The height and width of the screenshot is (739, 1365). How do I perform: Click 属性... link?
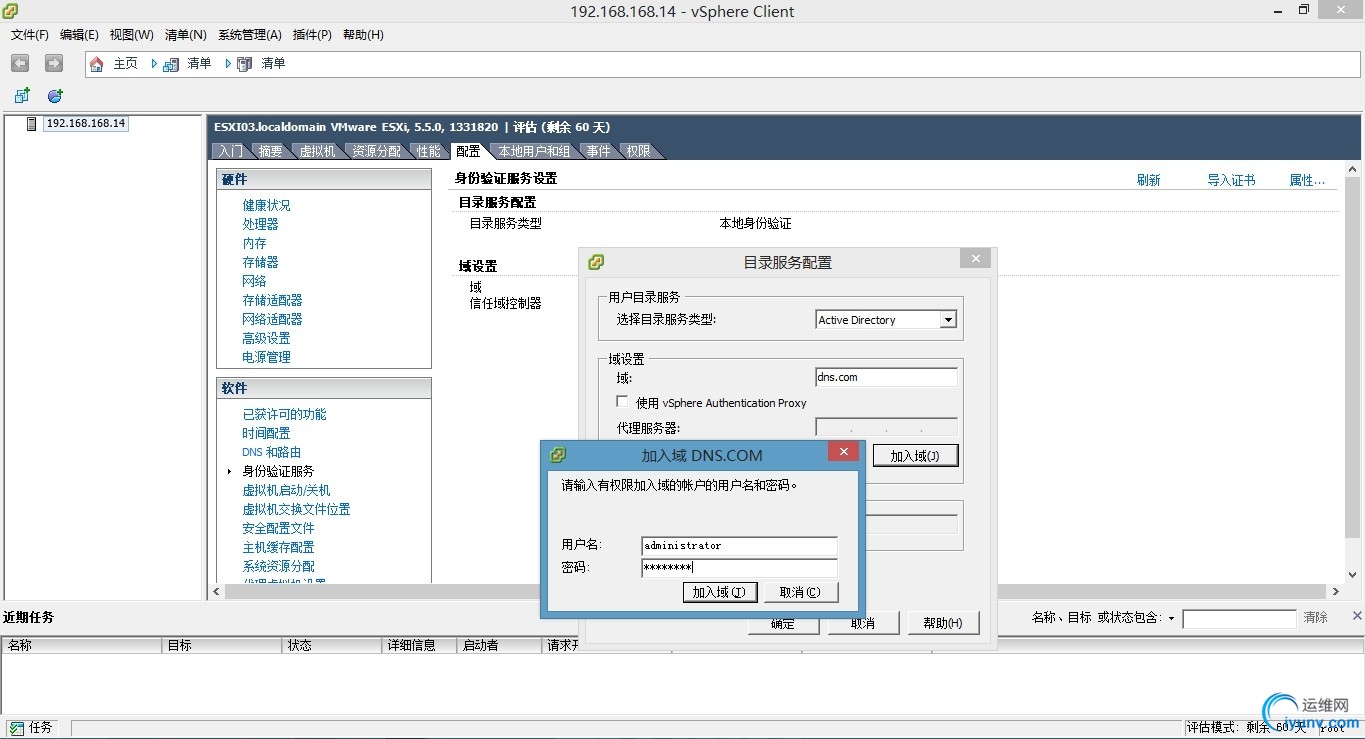click(x=1307, y=180)
